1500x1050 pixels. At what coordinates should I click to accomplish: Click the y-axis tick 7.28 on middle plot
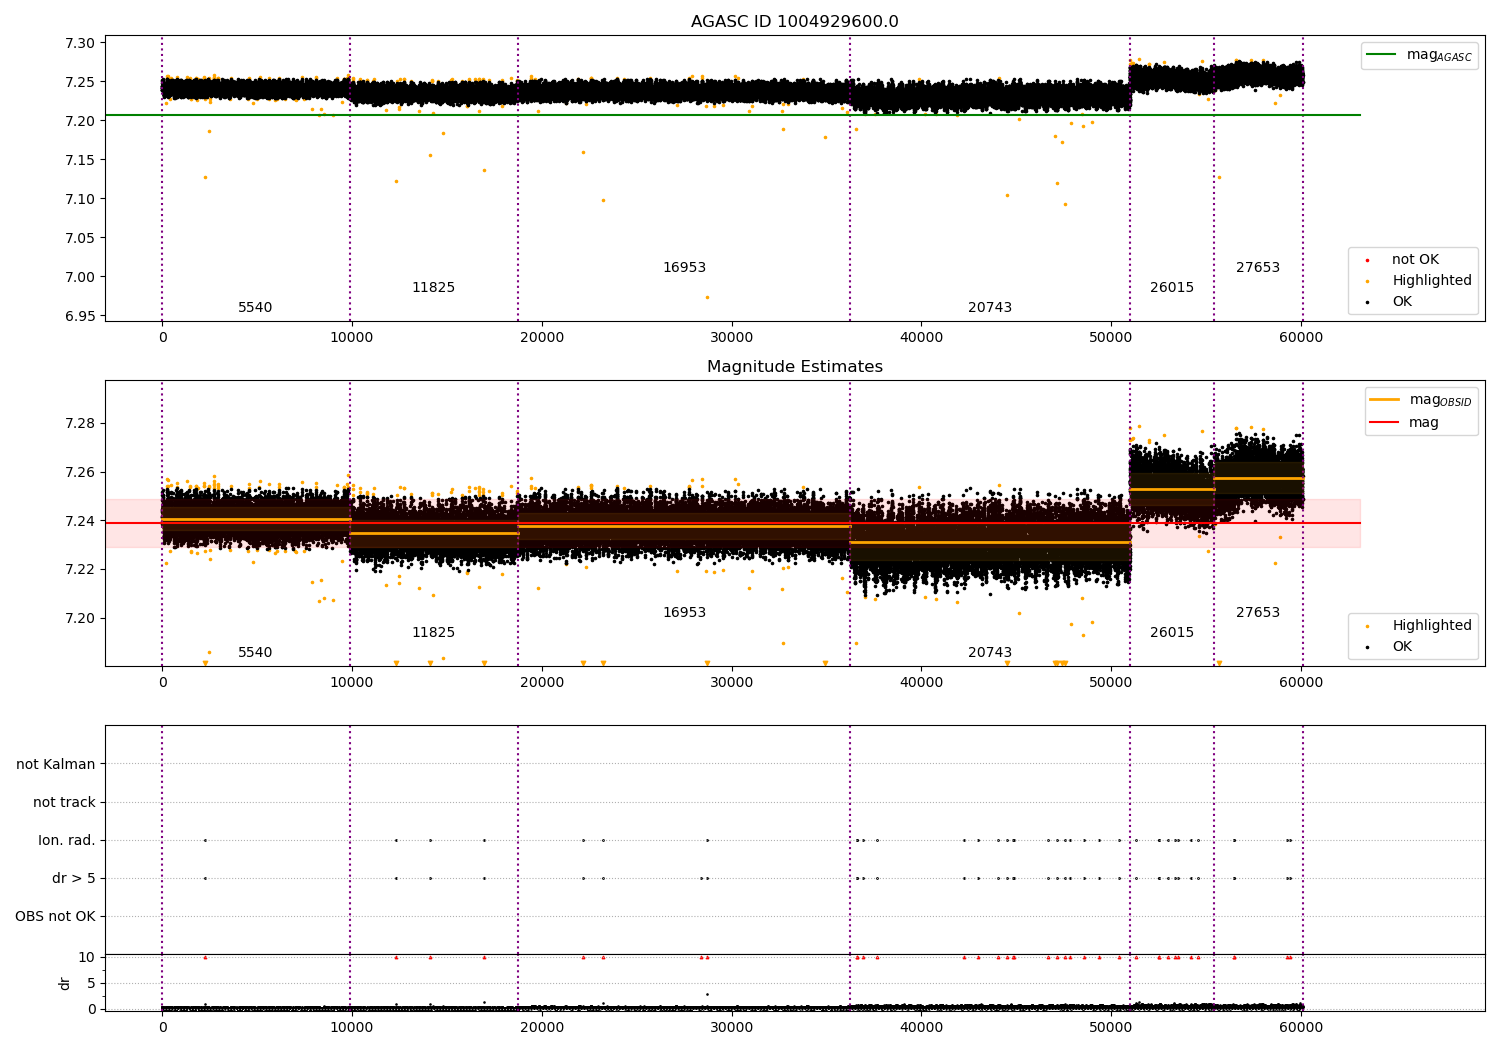80,423
